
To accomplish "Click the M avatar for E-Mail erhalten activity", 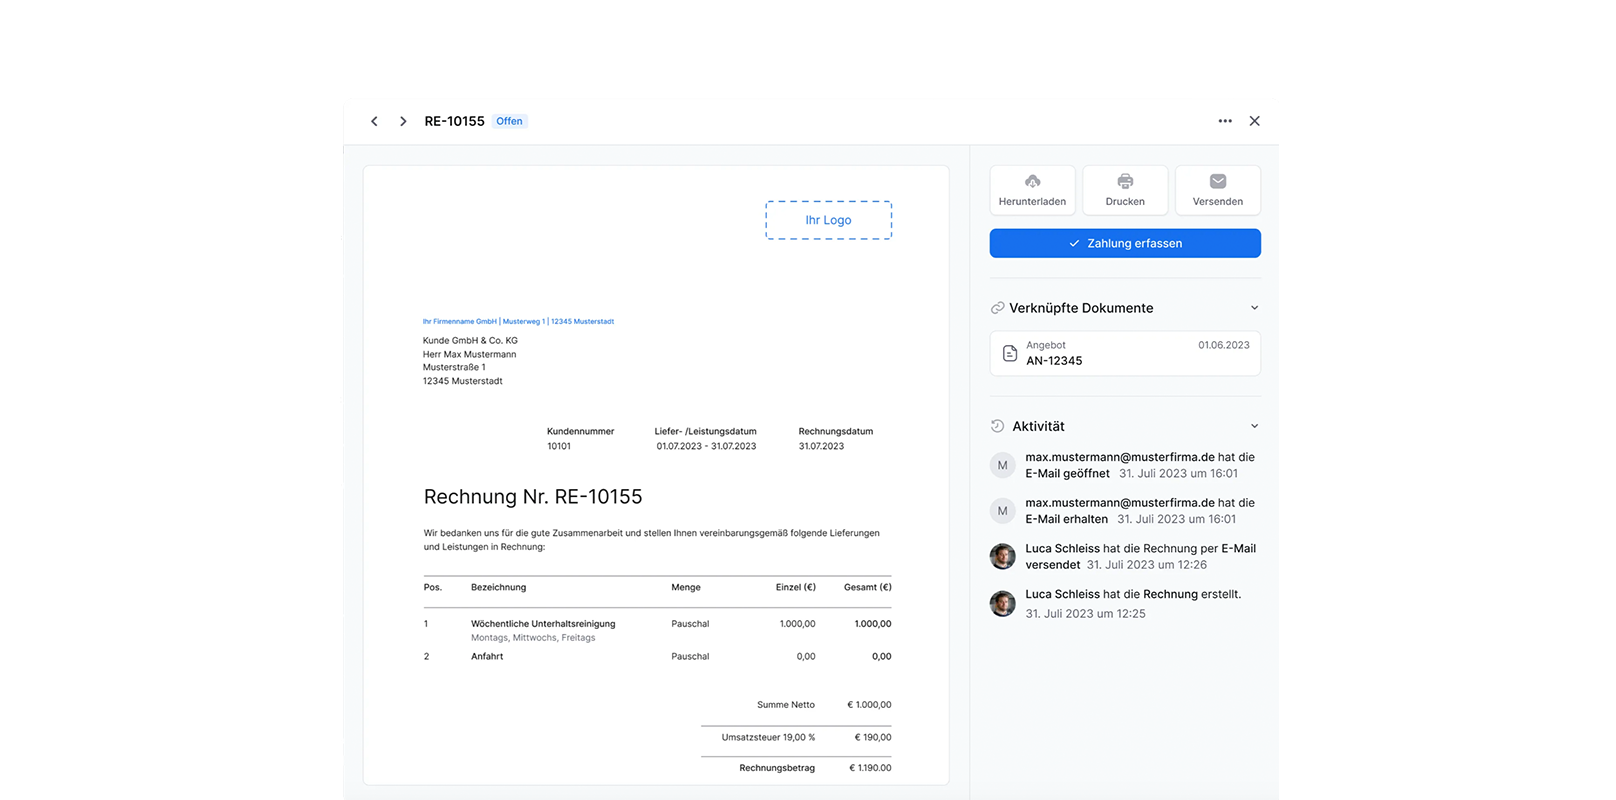I will pos(1003,511).
